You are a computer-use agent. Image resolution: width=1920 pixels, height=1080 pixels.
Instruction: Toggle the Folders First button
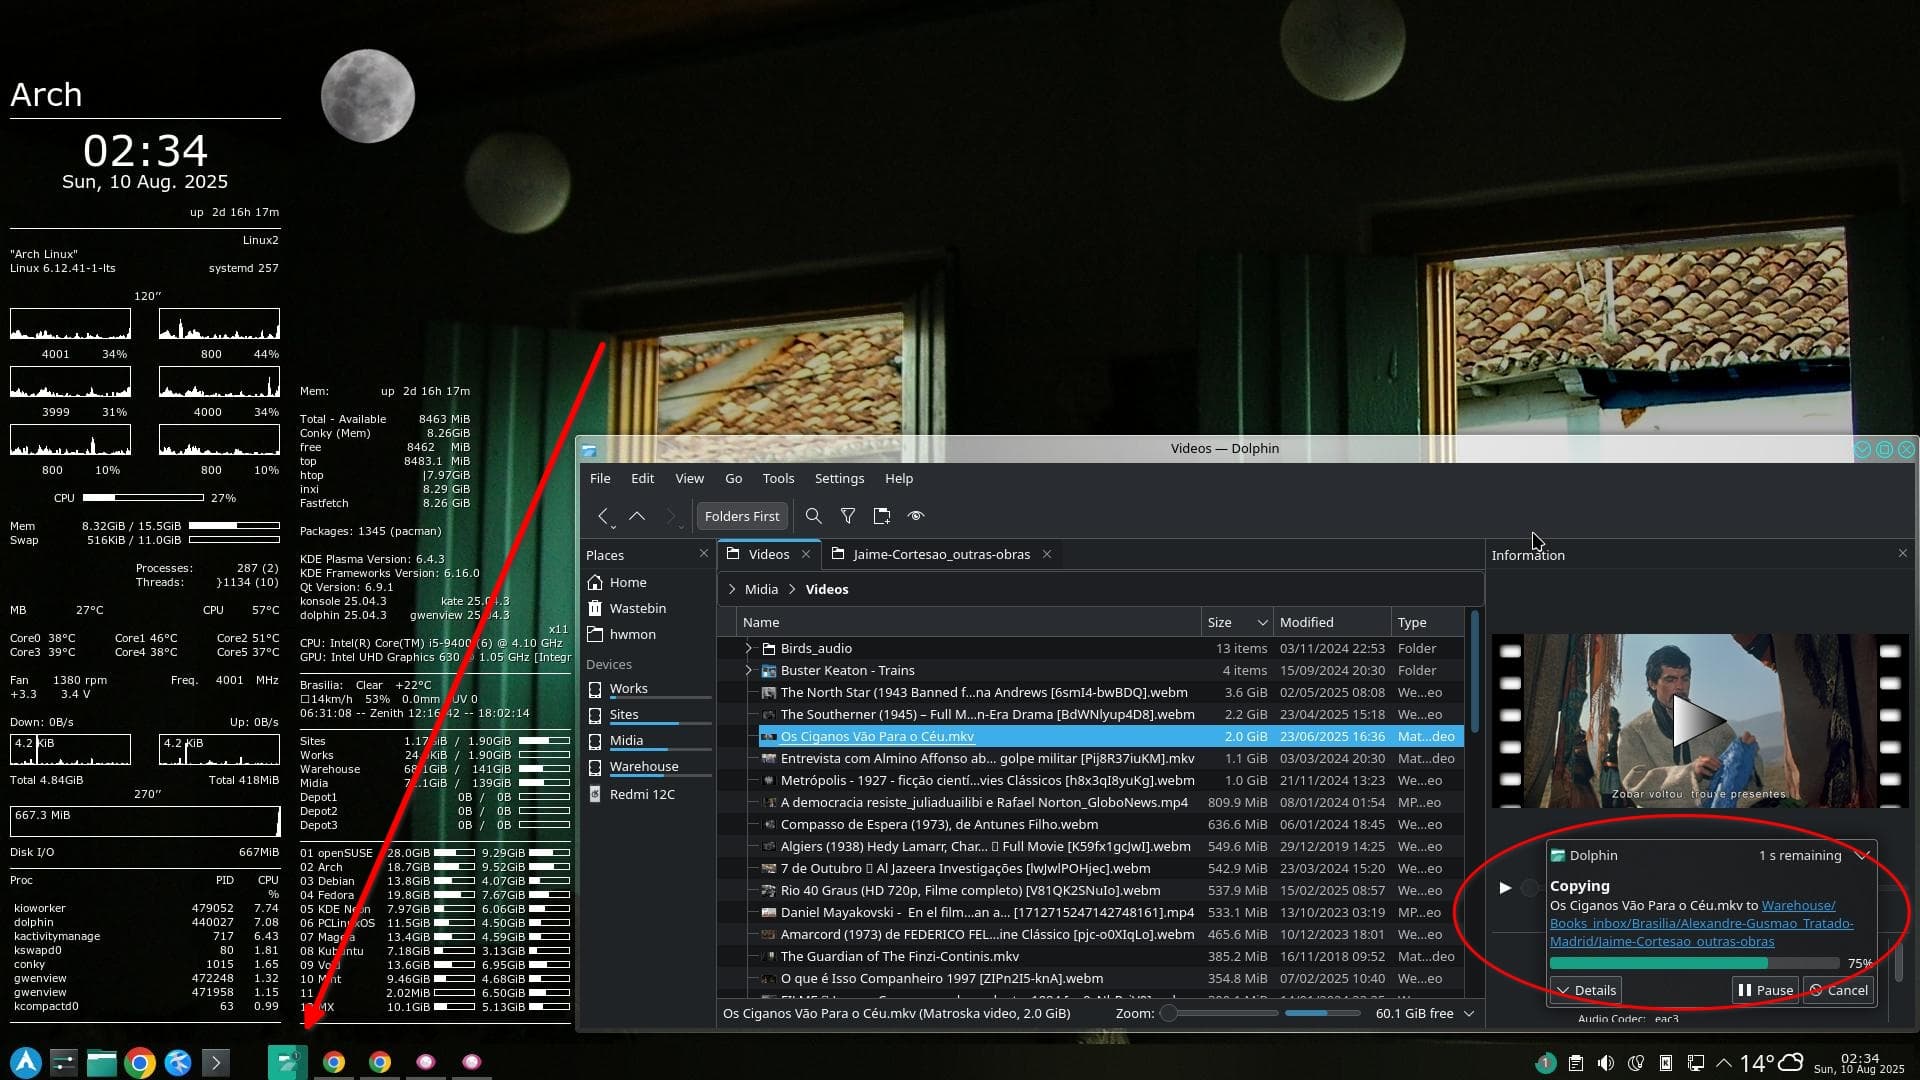click(741, 516)
